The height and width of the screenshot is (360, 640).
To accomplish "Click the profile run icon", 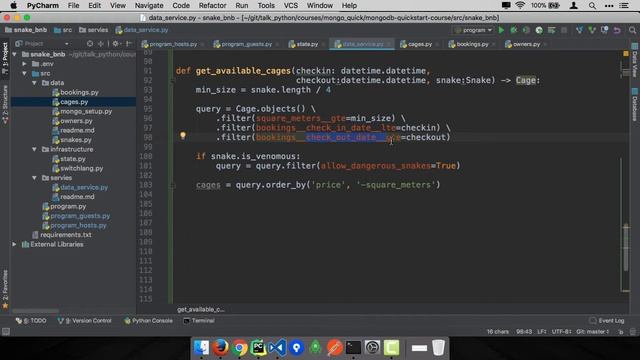I will (539, 30).
